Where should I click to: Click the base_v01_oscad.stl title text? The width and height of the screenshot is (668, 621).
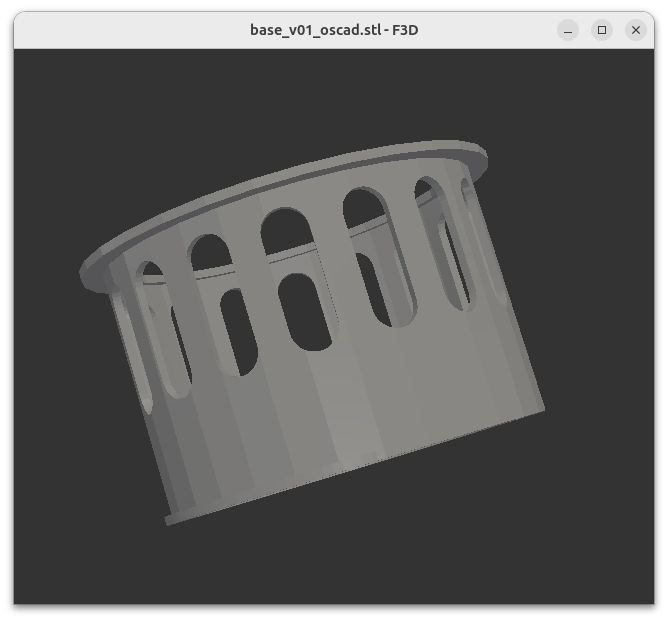pyautogui.click(x=333, y=30)
